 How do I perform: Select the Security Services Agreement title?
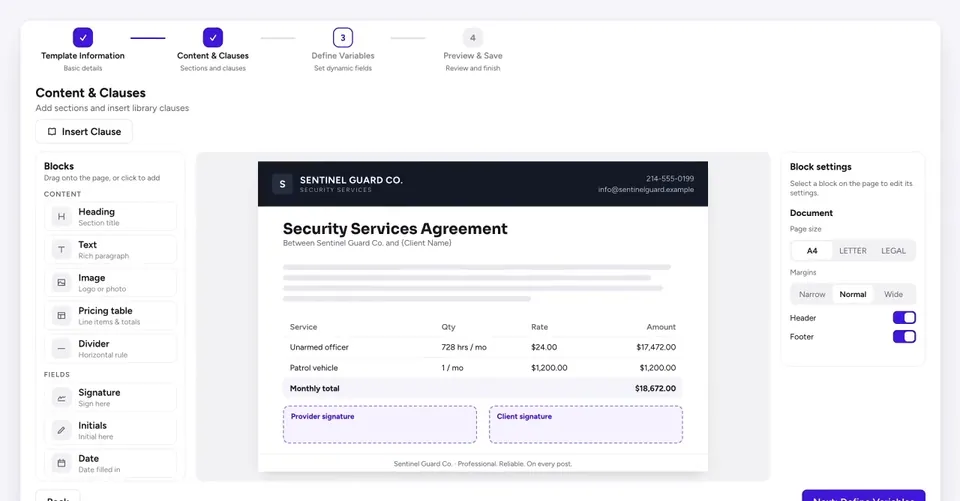click(x=395, y=228)
